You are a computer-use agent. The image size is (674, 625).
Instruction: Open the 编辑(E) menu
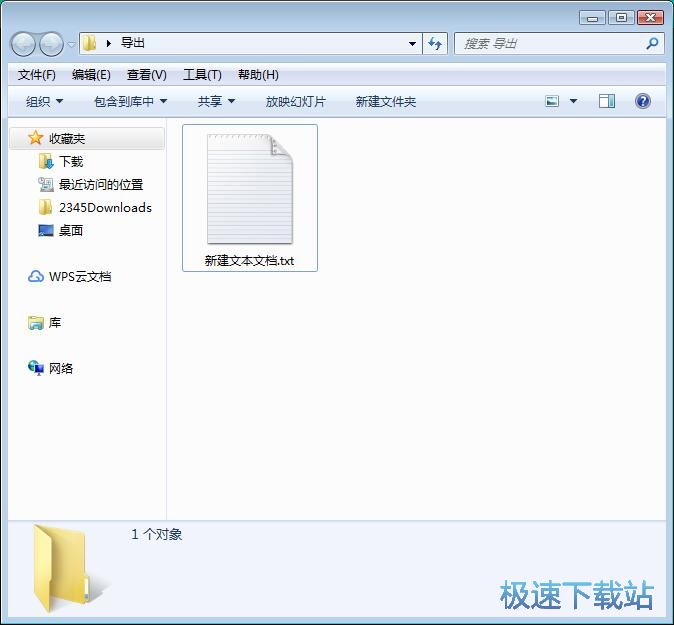(91, 75)
